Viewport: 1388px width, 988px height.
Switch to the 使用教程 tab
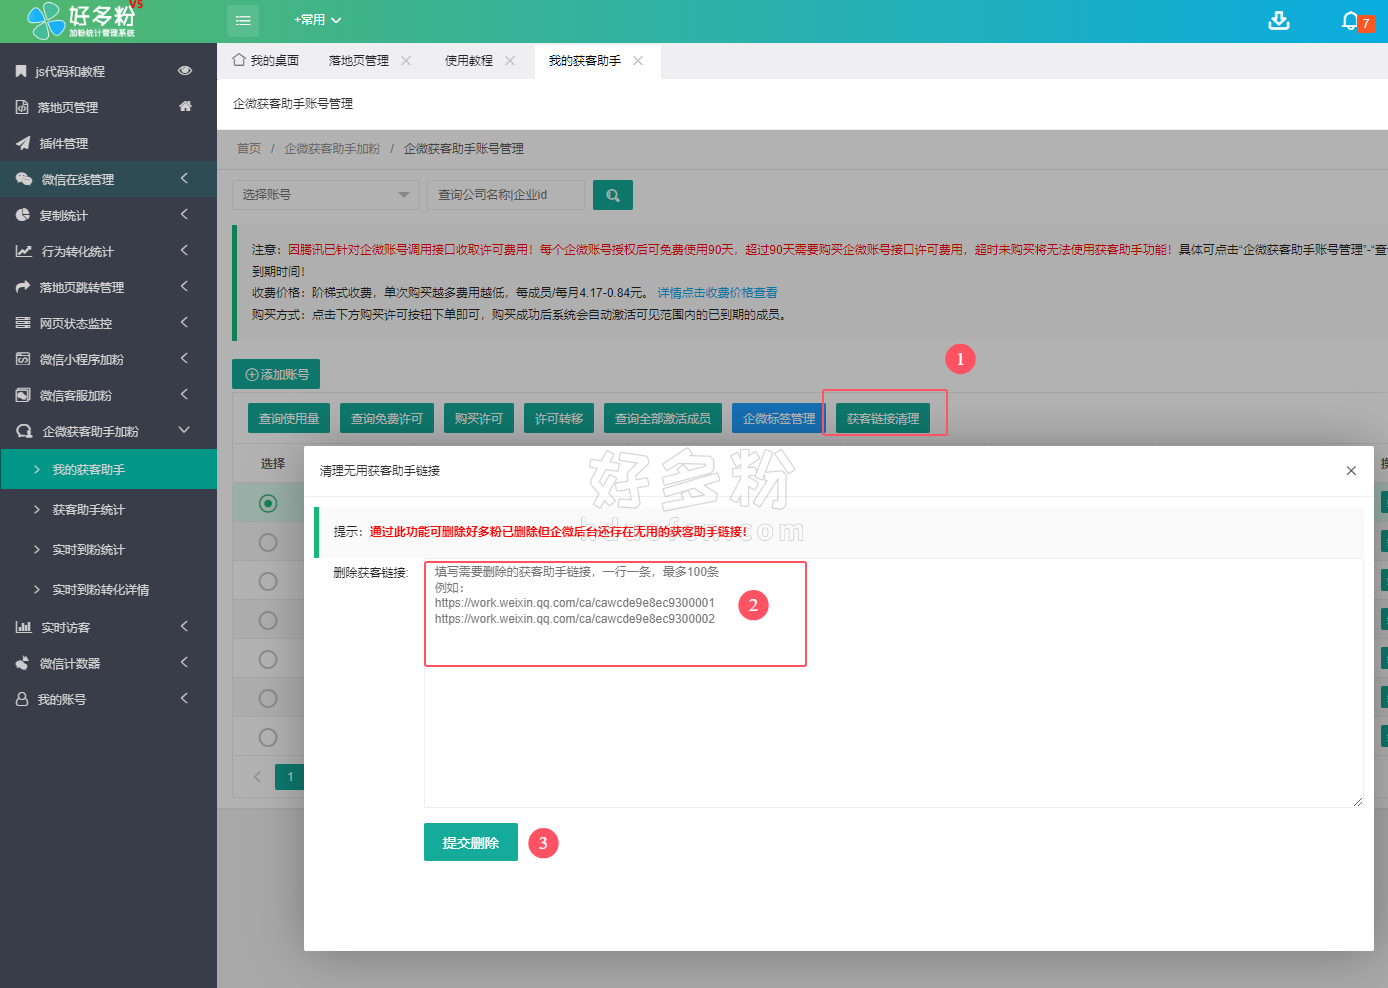coord(469,61)
